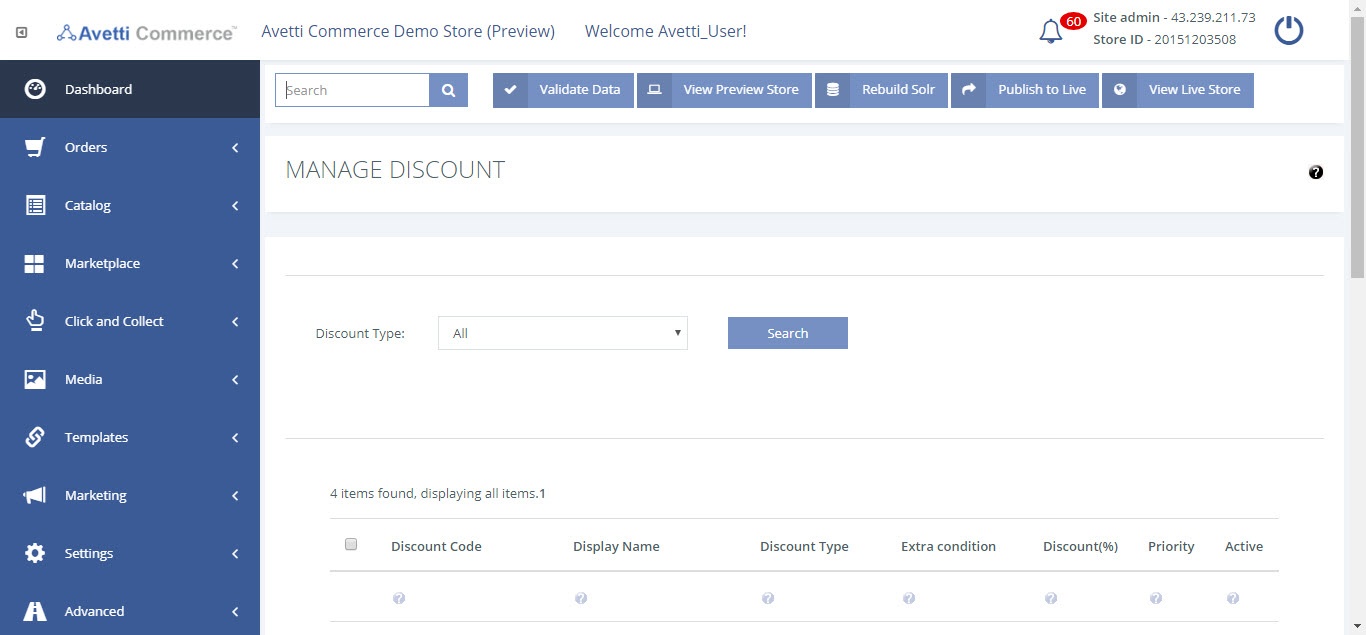This screenshot has height=635, width=1366.
Task: Click the Extra condition column header
Action: point(948,546)
